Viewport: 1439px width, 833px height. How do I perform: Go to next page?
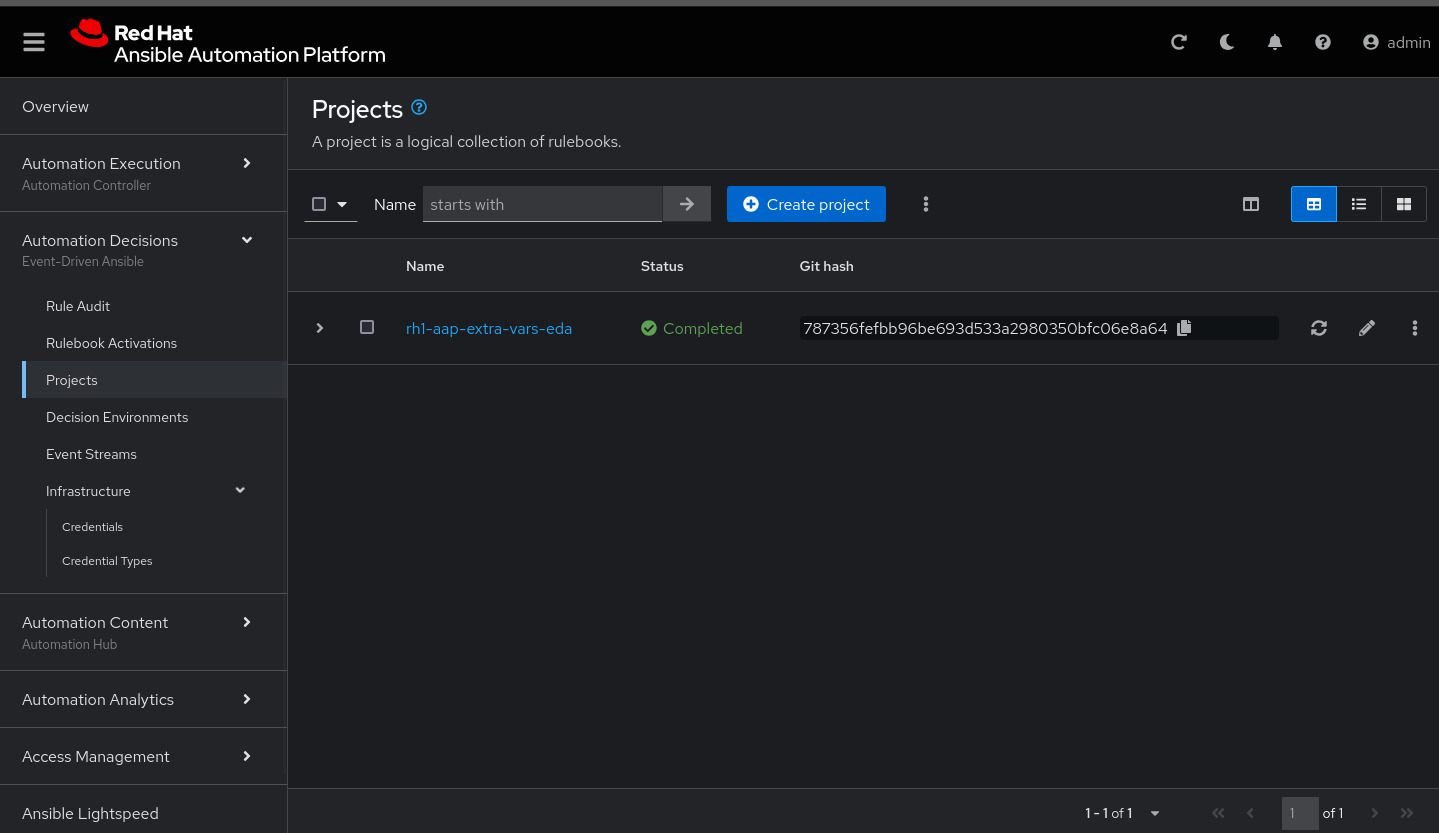tap(1375, 813)
